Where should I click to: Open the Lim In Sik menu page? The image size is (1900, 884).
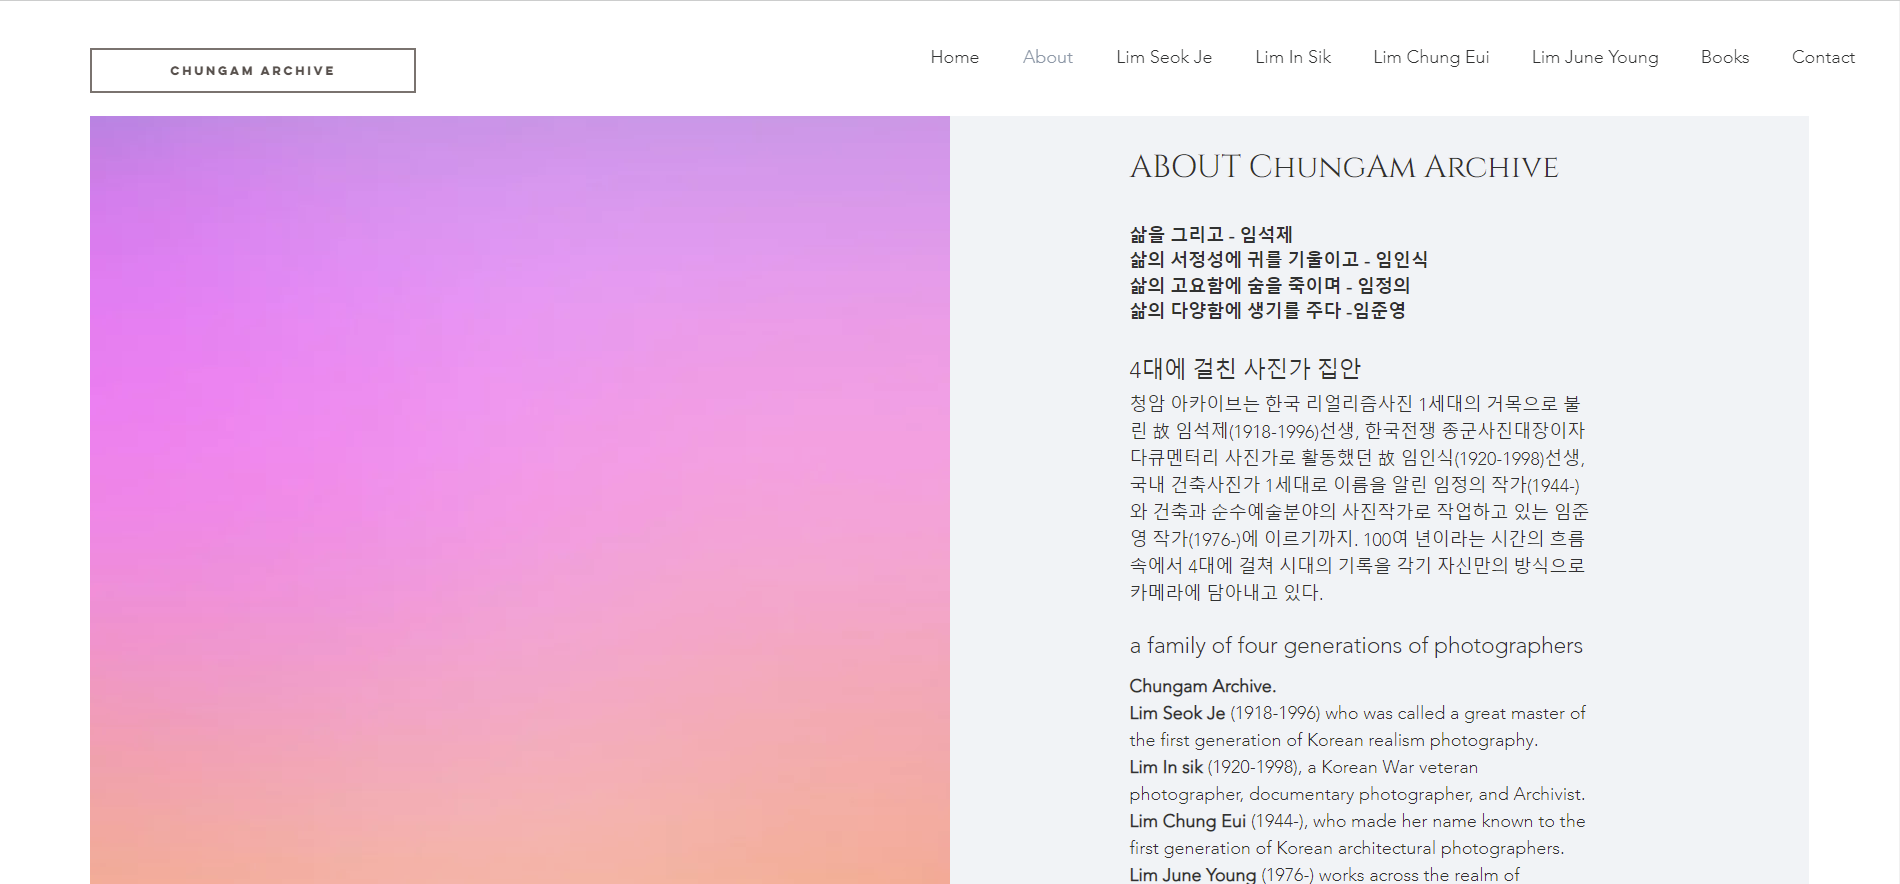point(1292,57)
